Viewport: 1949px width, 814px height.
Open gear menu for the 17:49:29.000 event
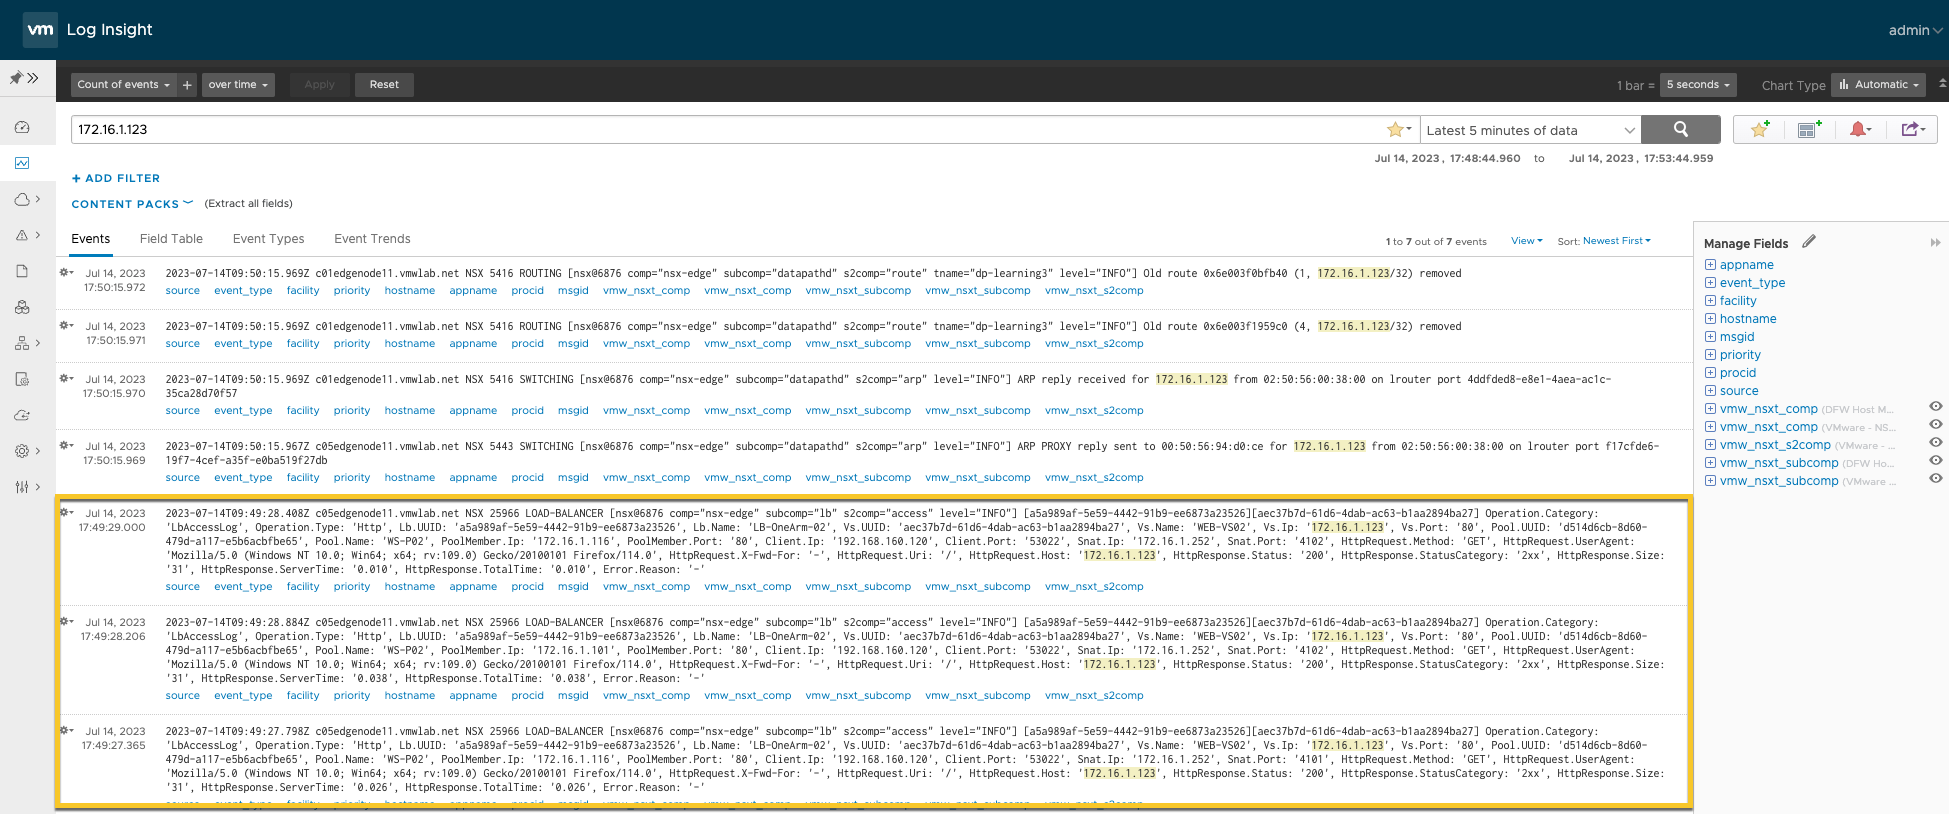pyautogui.click(x=66, y=512)
